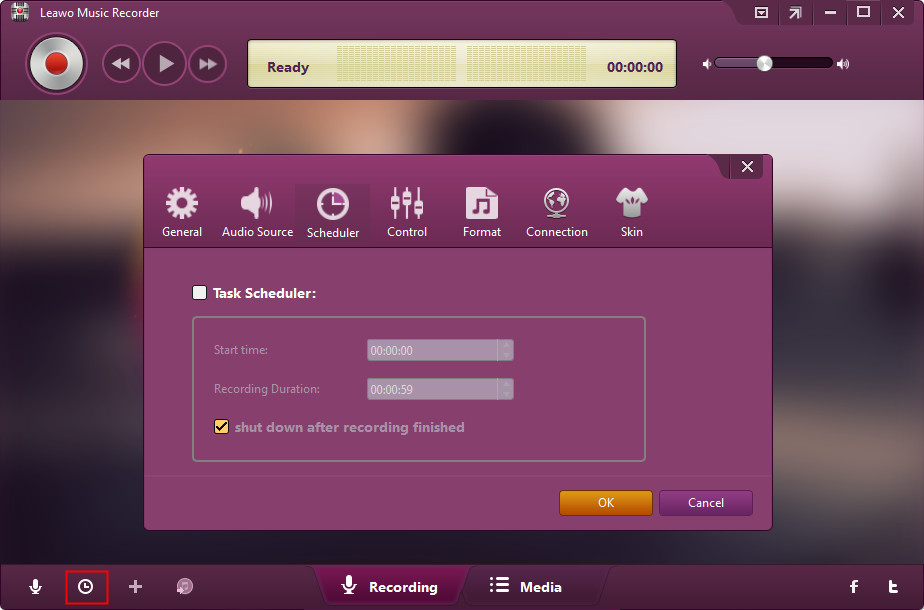
Task: Open the recording task scheduler clock icon
Action: pos(86,586)
